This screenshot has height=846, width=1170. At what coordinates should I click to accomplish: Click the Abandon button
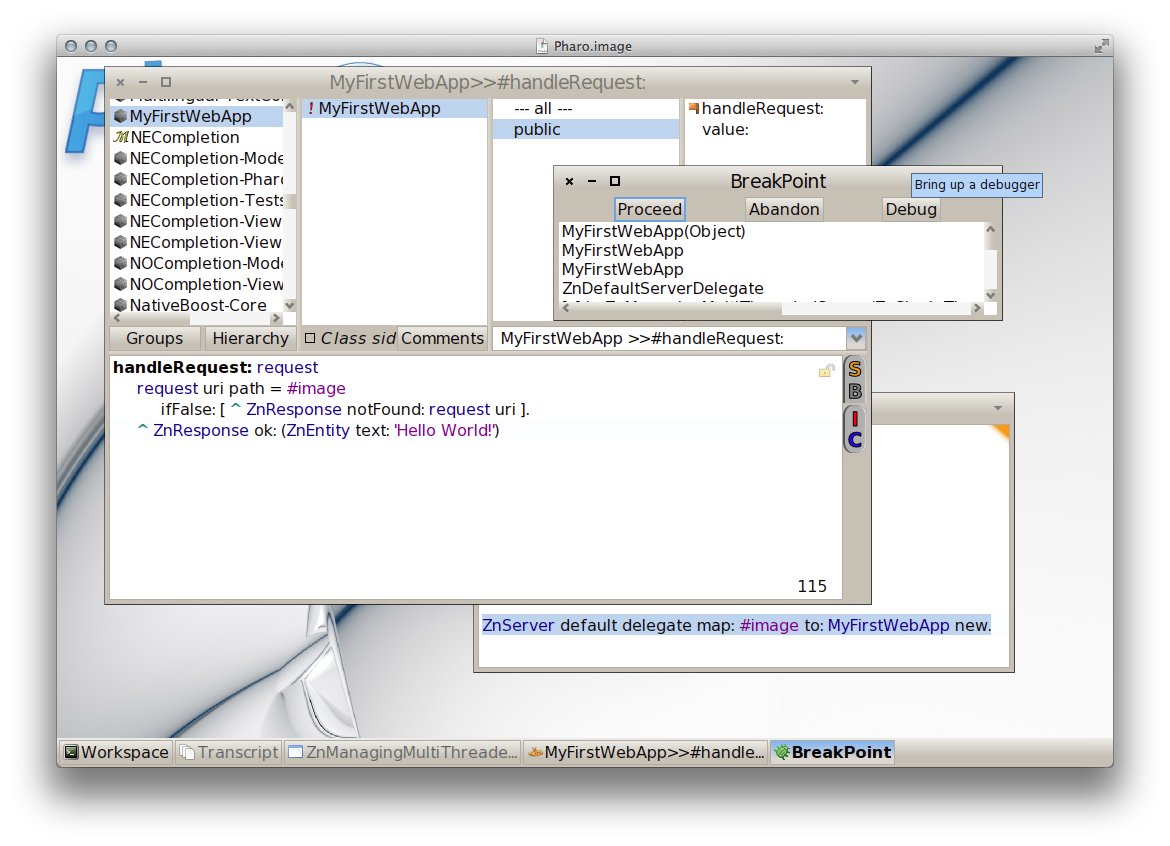click(784, 210)
